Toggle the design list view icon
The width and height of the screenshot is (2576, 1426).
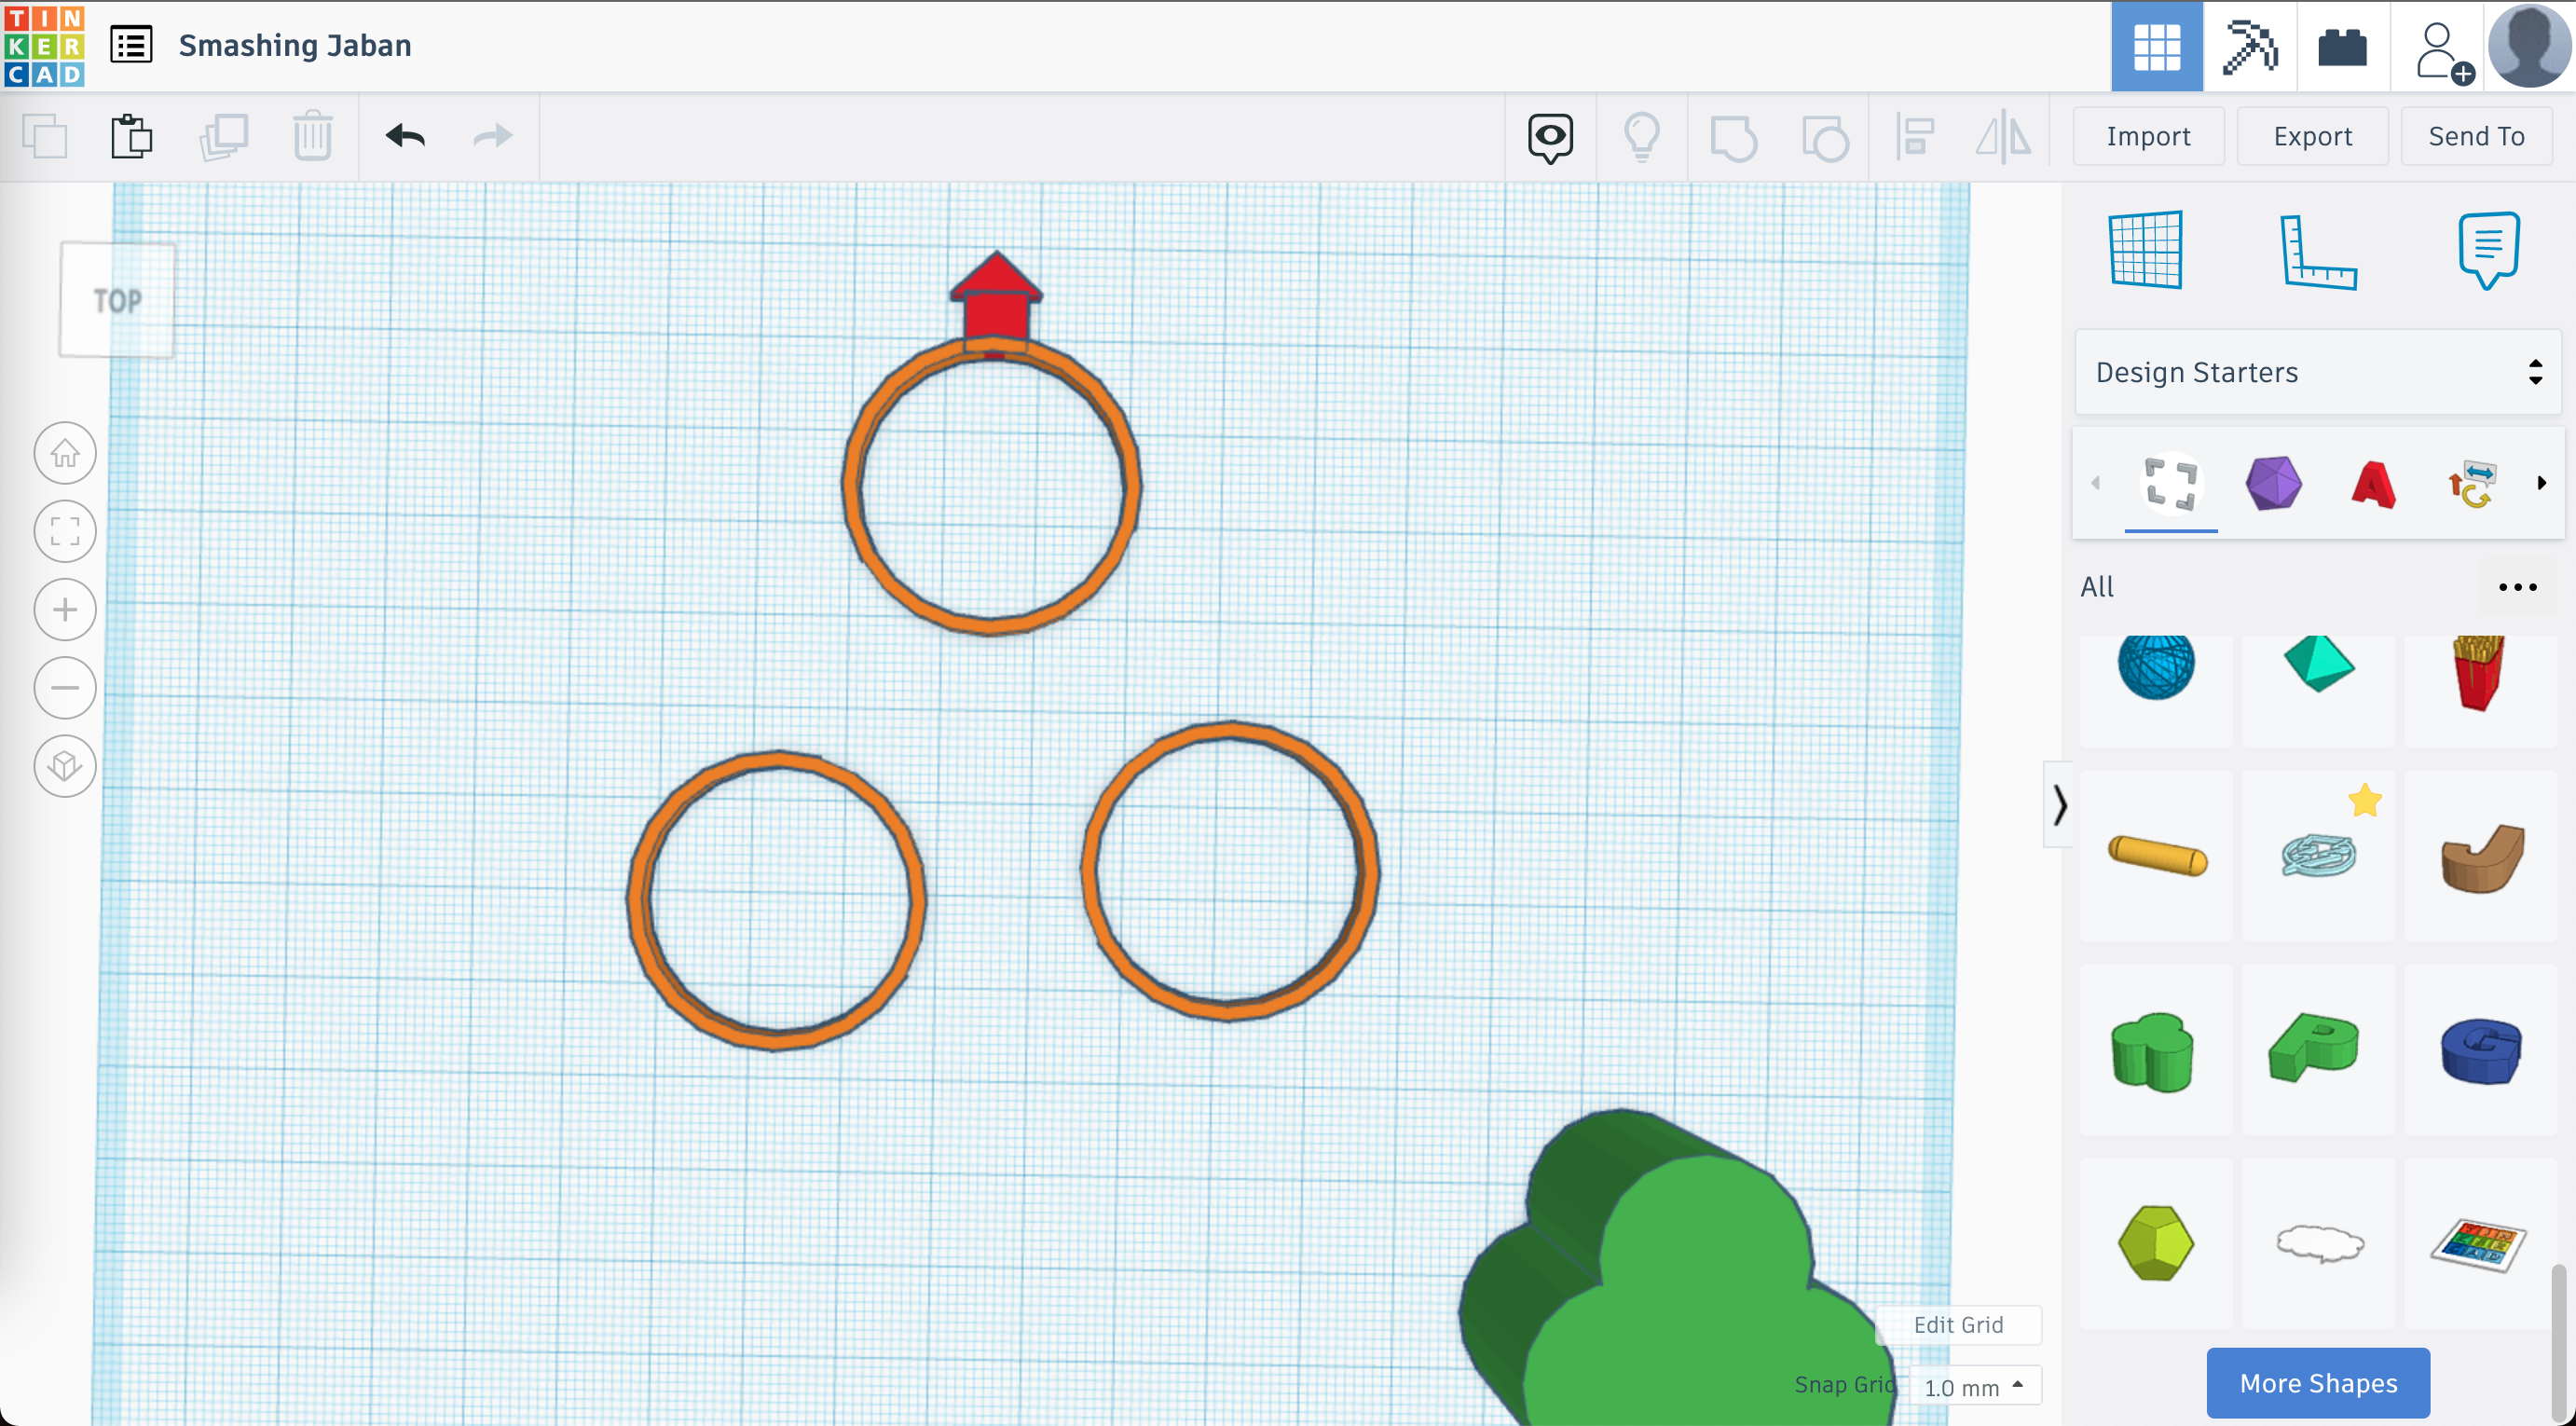coord(131,46)
